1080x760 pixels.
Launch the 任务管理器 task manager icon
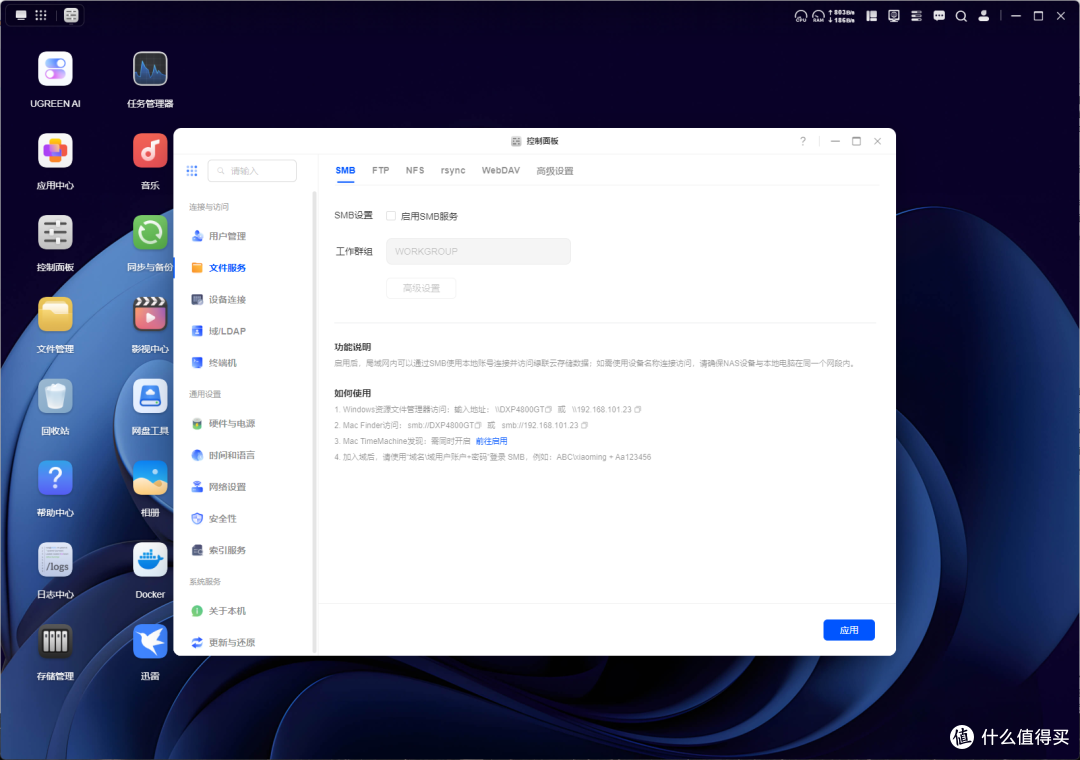pyautogui.click(x=150, y=69)
